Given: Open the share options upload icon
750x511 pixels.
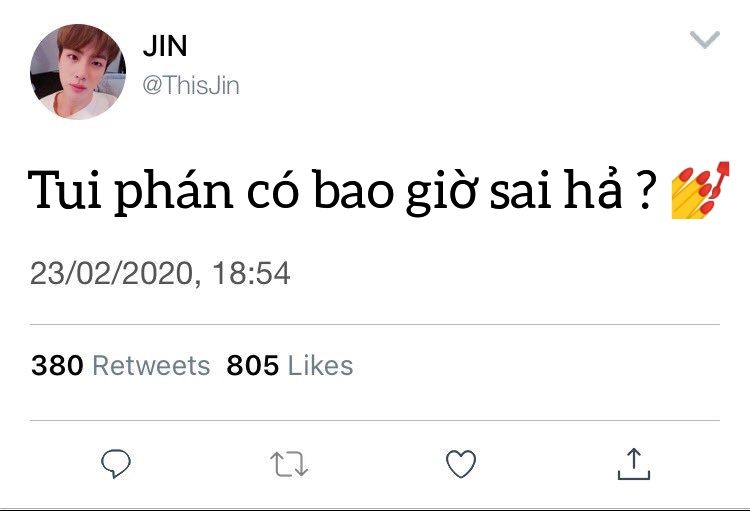Looking at the screenshot, I should click(x=634, y=464).
